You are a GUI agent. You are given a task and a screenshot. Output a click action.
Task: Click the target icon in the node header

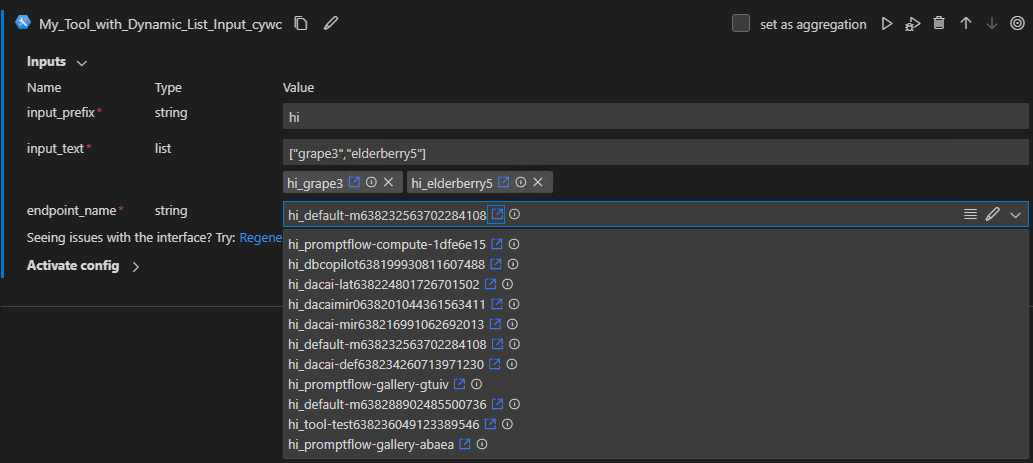tap(1017, 24)
